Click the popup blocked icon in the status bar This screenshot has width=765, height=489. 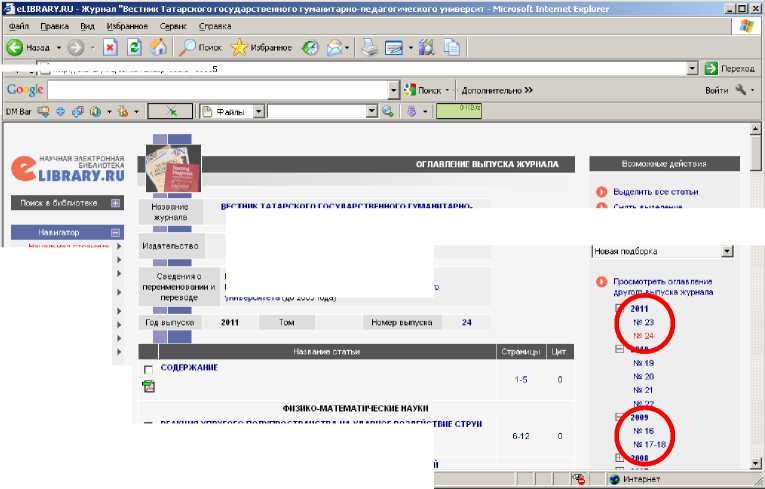coord(579,479)
